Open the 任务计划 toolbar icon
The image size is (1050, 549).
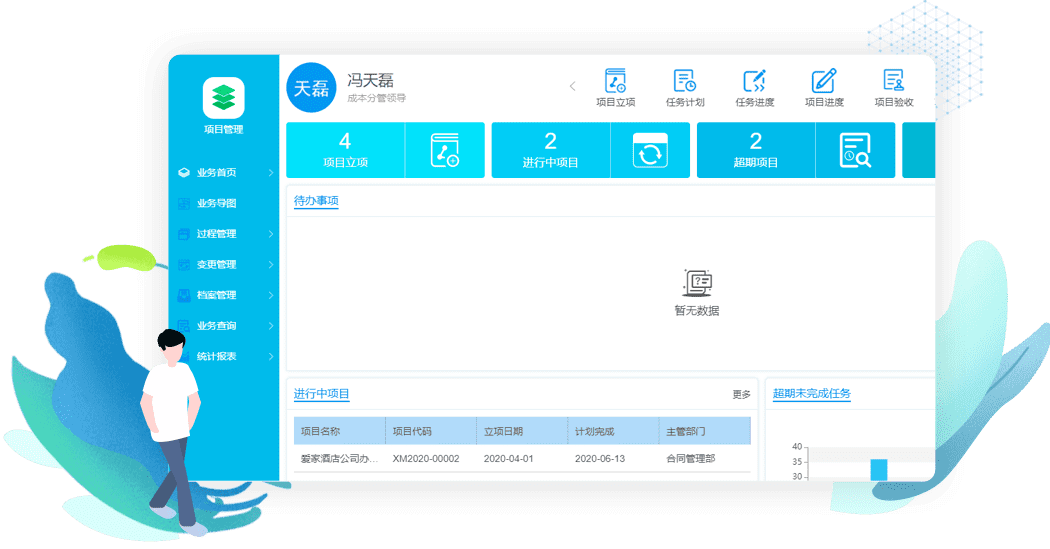[685, 81]
